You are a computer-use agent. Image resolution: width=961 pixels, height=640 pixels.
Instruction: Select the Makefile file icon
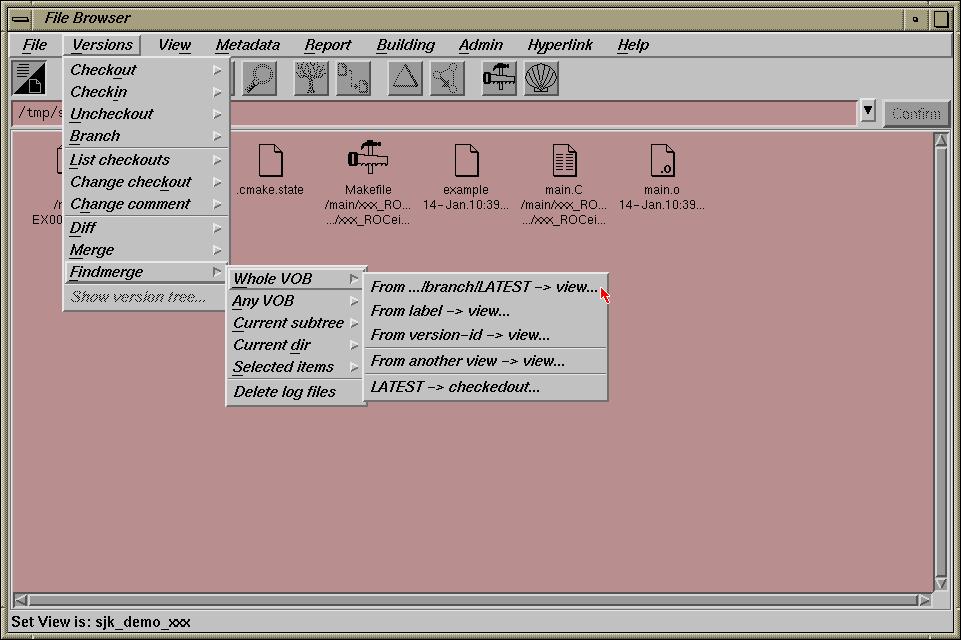click(367, 160)
